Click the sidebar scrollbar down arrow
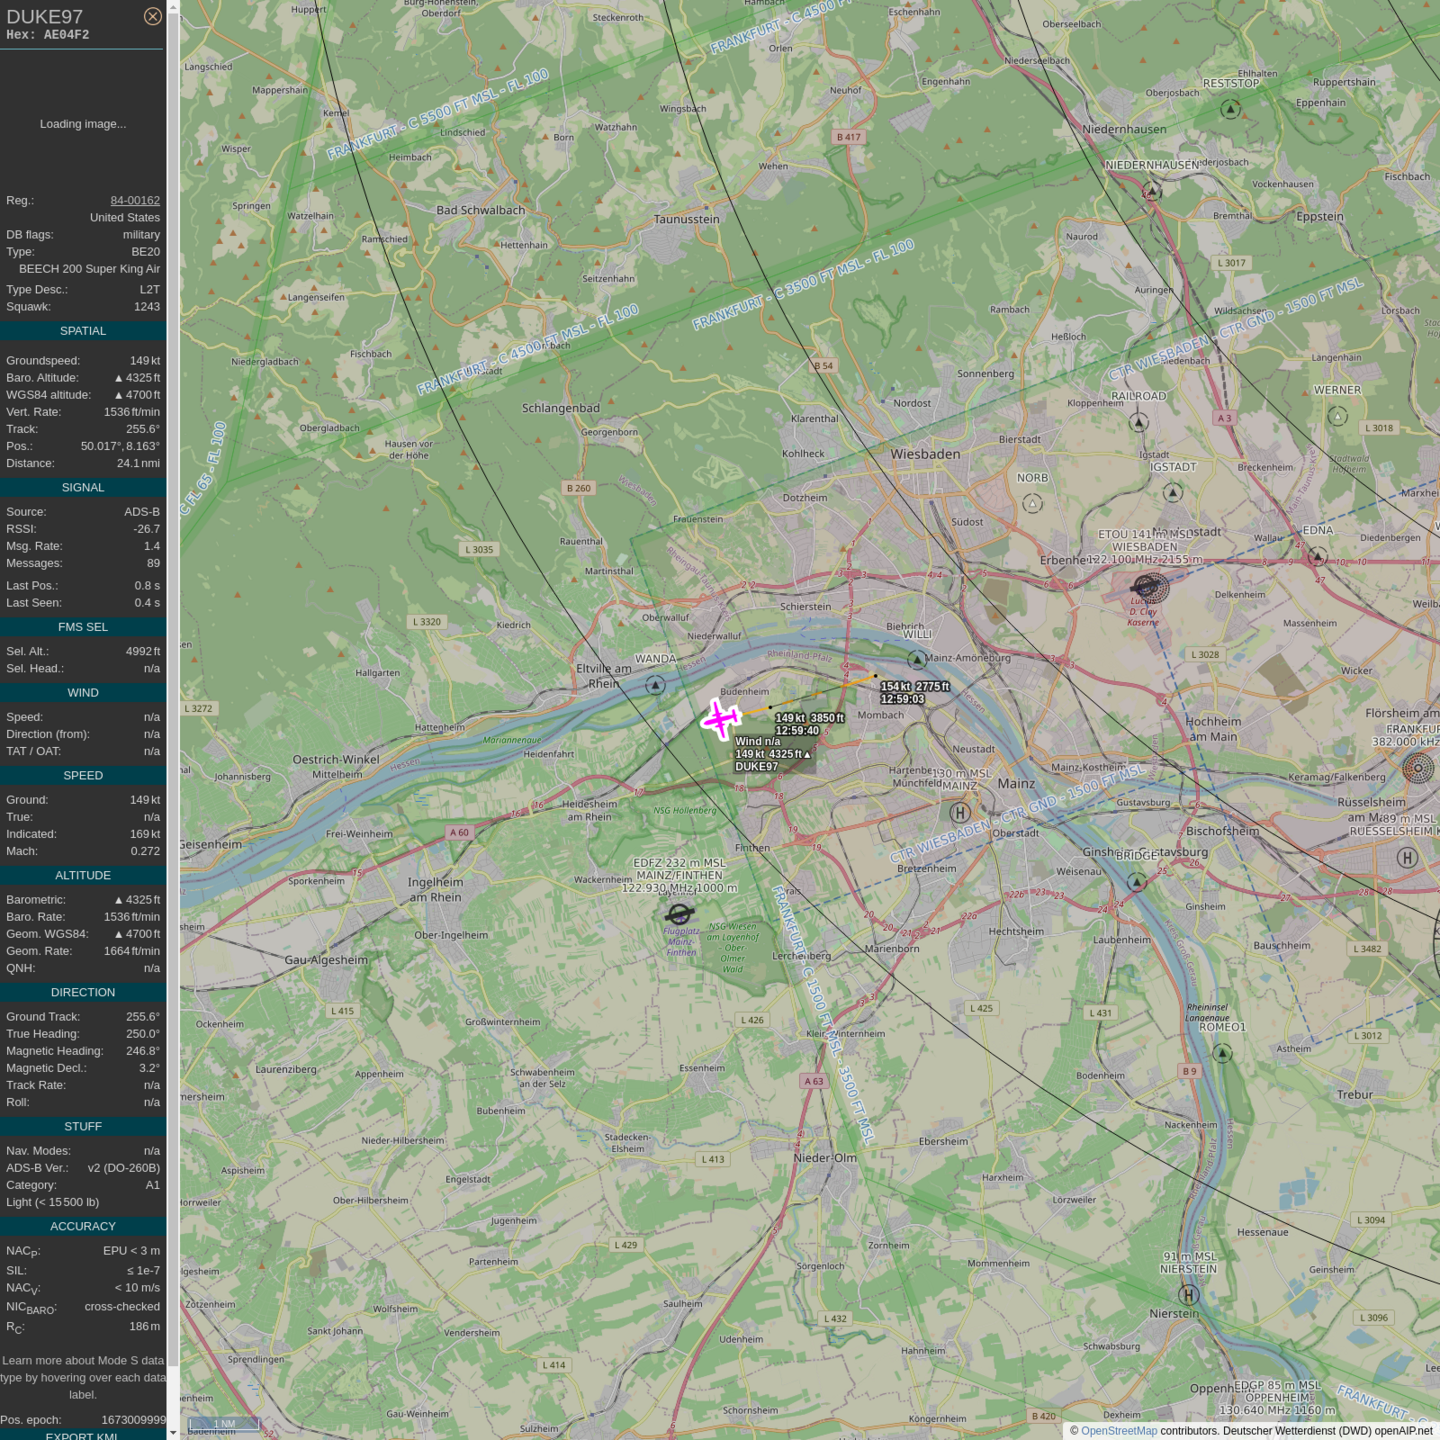The image size is (1440, 1440). click(x=173, y=1432)
